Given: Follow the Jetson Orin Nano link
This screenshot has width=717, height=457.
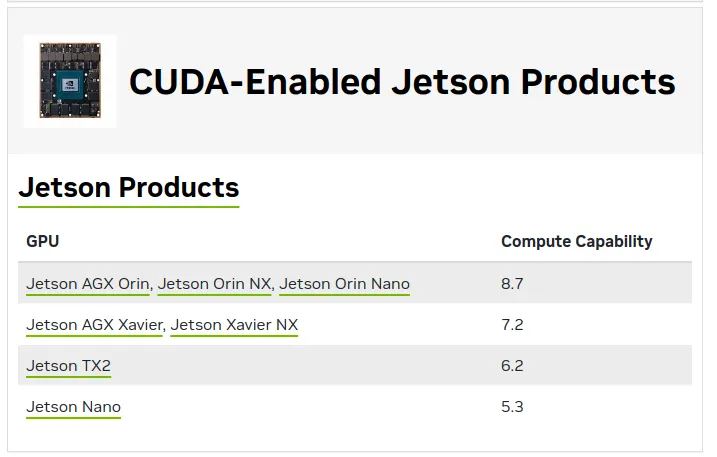Looking at the screenshot, I should pos(344,284).
